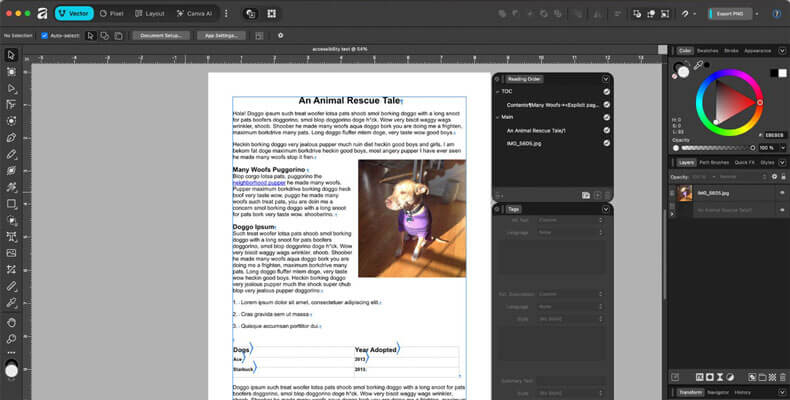This screenshot has width=790, height=400.
Task: Select the Move tool in the toolbar
Action: [11, 55]
